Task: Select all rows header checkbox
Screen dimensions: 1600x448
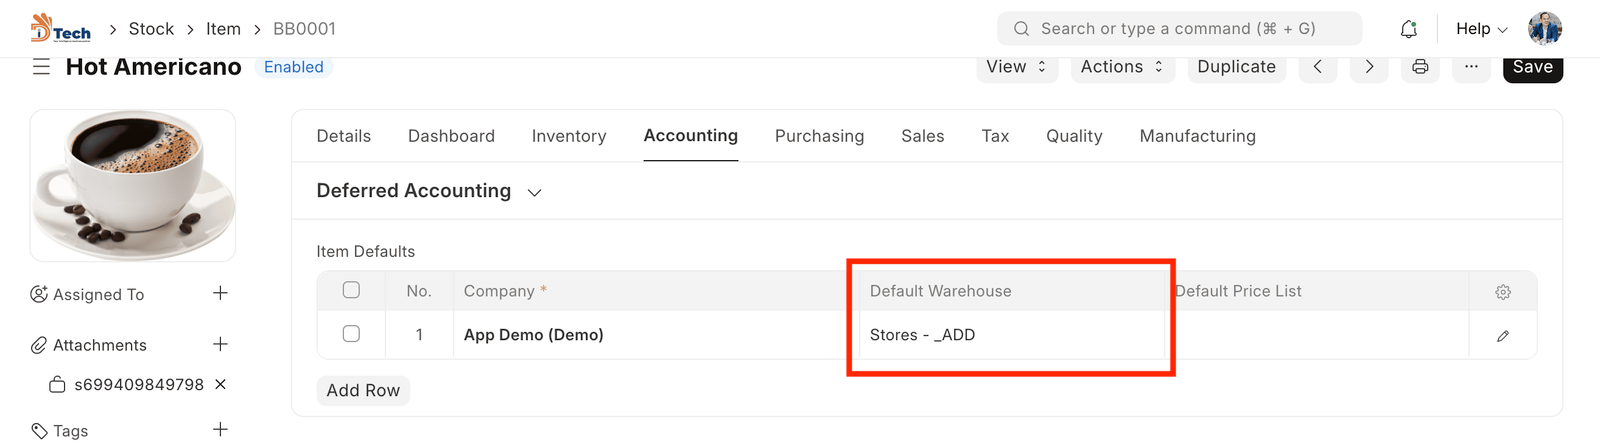Action: pyautogui.click(x=351, y=290)
